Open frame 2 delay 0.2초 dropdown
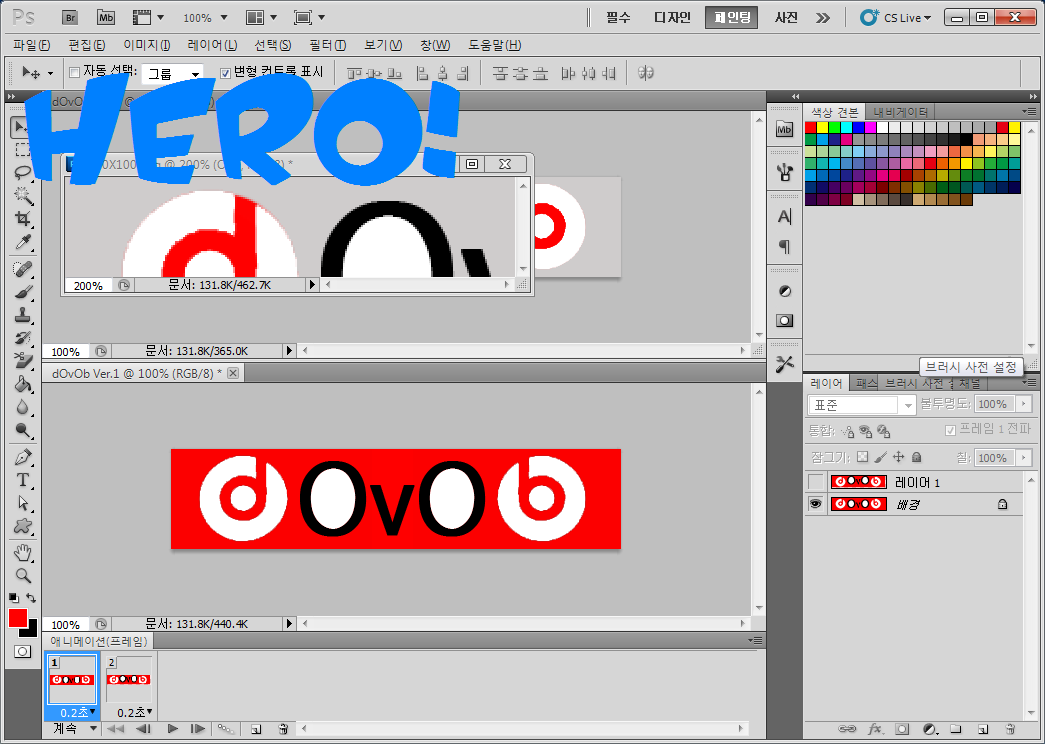Viewport: 1045px width, 744px height. [x=135, y=713]
